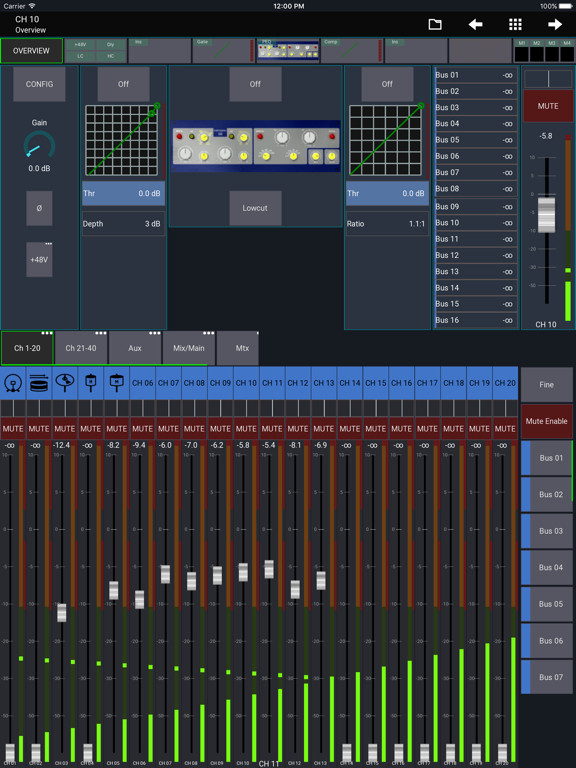Select Bus 02 sends-on-fader button
The image size is (576, 768).
(546, 495)
